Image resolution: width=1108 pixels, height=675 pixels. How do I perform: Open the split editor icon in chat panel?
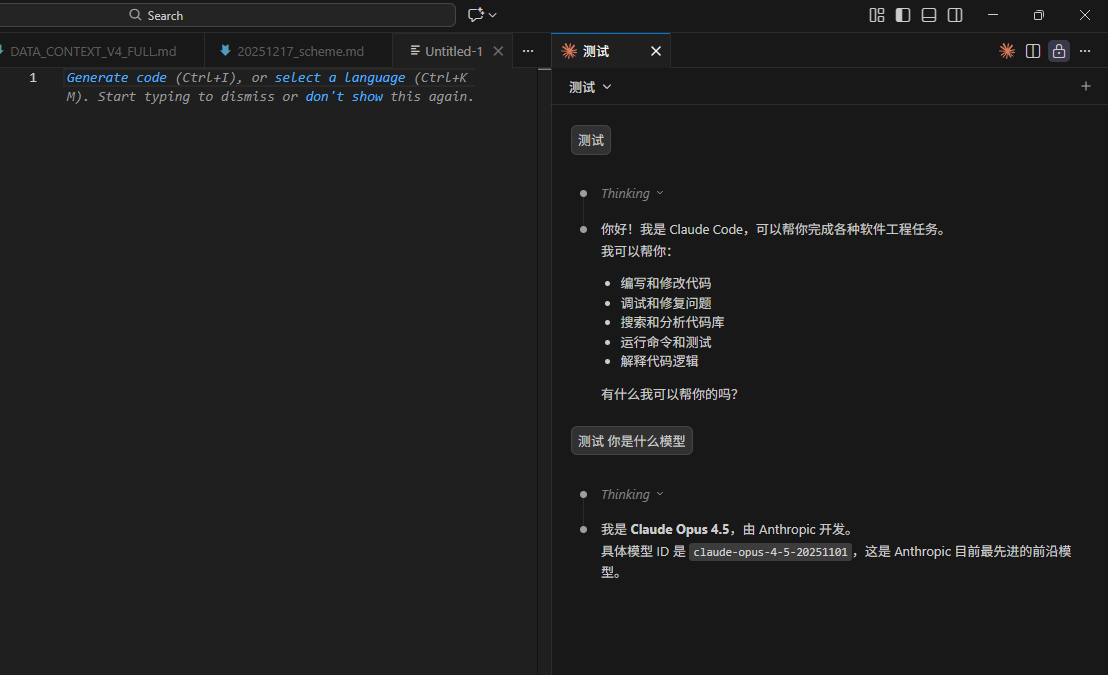tap(1032, 50)
